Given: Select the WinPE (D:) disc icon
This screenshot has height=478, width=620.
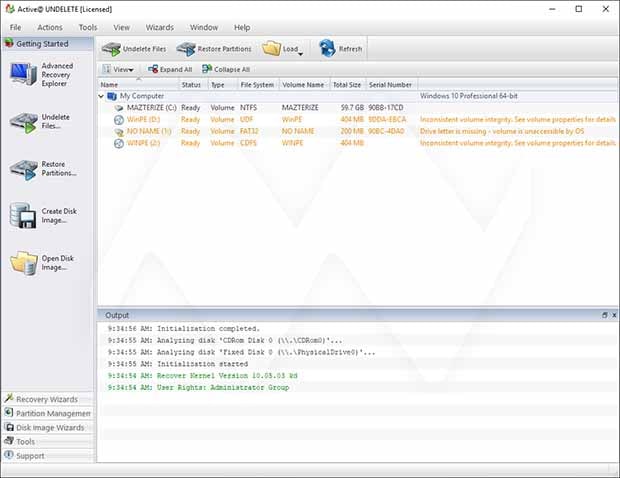Looking at the screenshot, I should tap(119, 119).
